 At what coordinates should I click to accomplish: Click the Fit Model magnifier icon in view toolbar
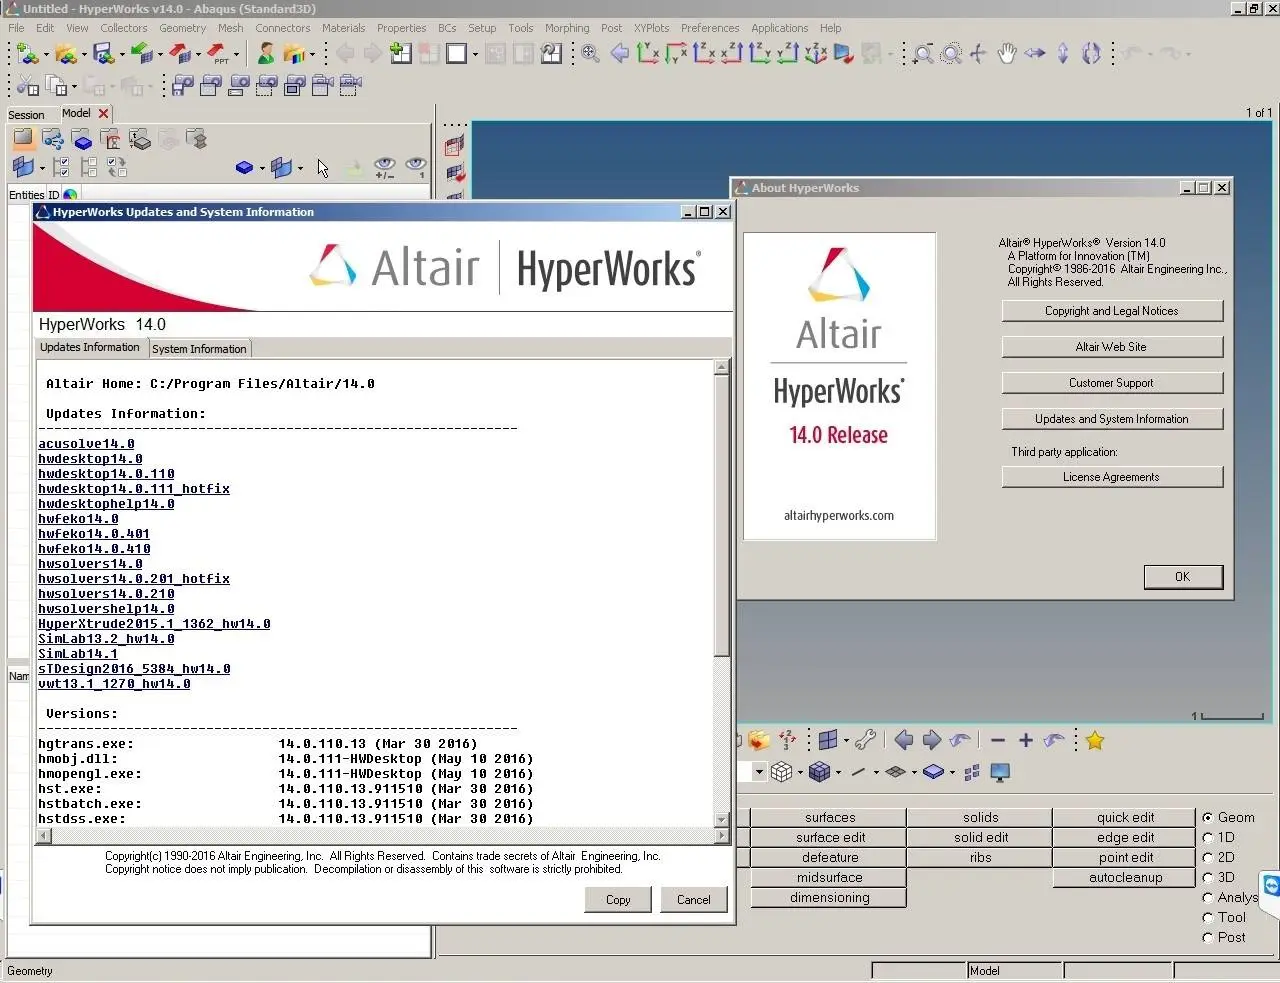pos(590,53)
